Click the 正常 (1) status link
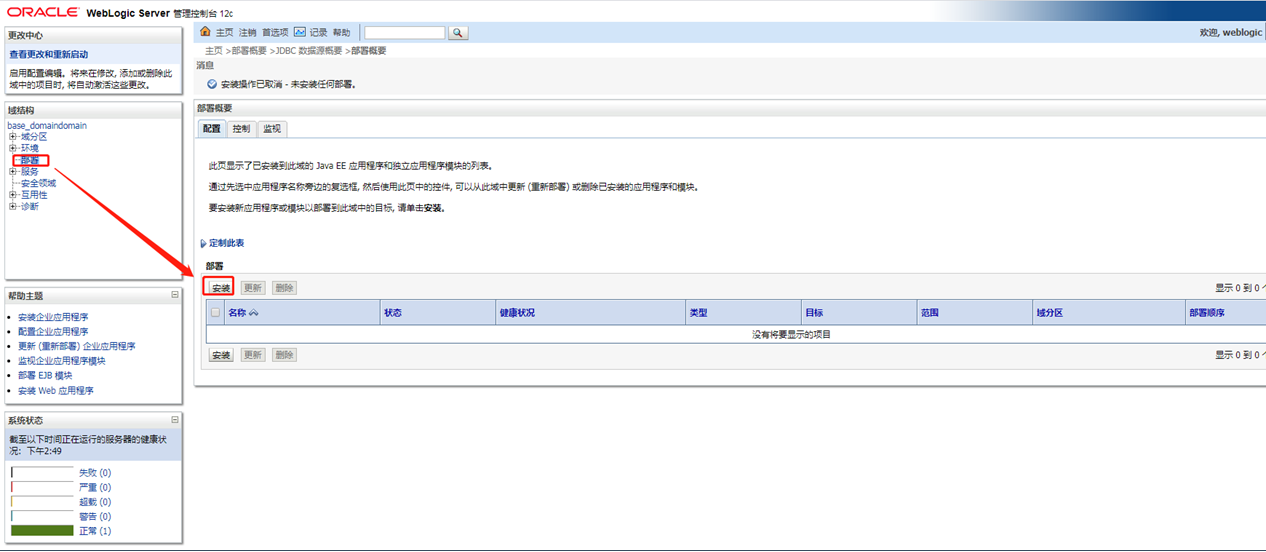 point(95,531)
